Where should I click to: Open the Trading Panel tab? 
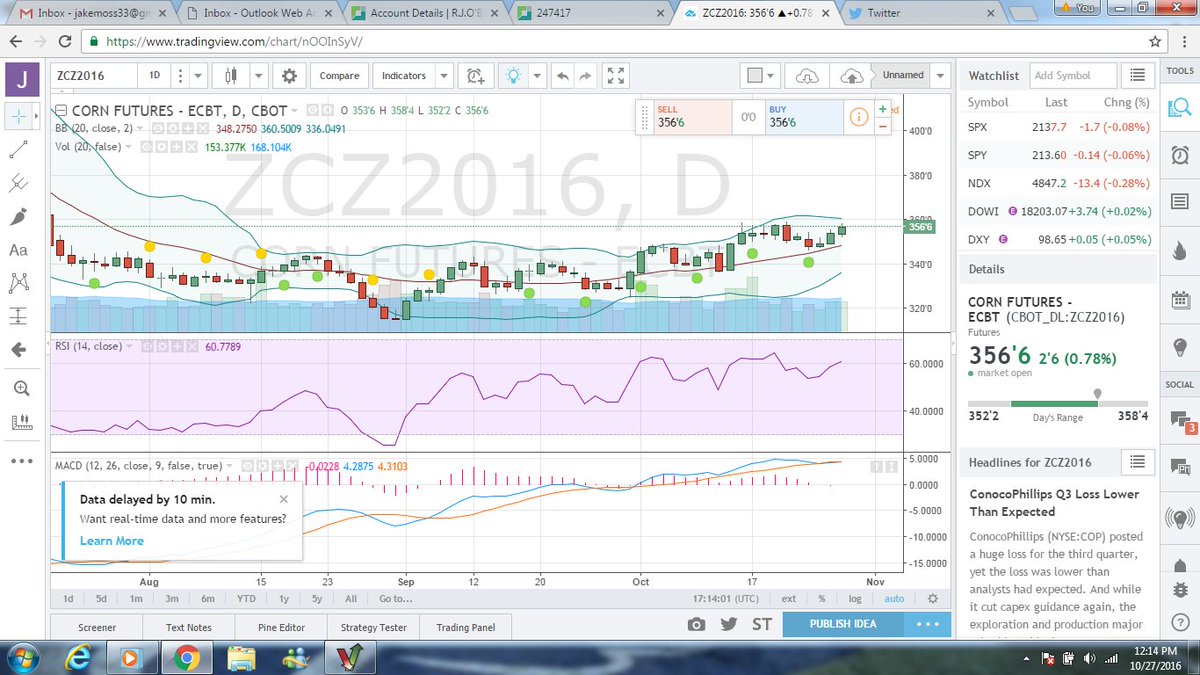pyautogui.click(x=467, y=628)
